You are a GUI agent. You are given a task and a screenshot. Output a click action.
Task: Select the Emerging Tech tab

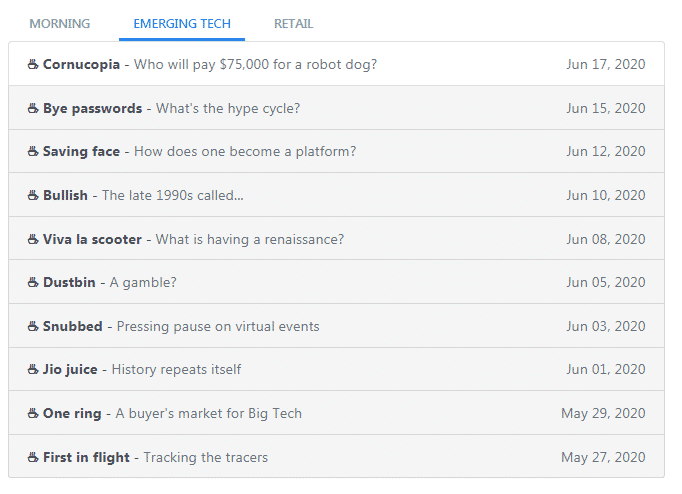[182, 23]
